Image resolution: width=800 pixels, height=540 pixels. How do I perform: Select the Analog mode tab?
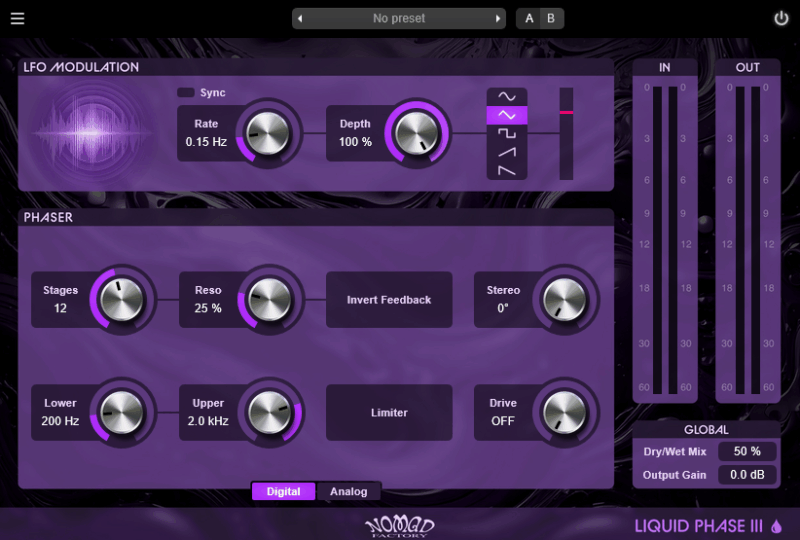(x=348, y=492)
